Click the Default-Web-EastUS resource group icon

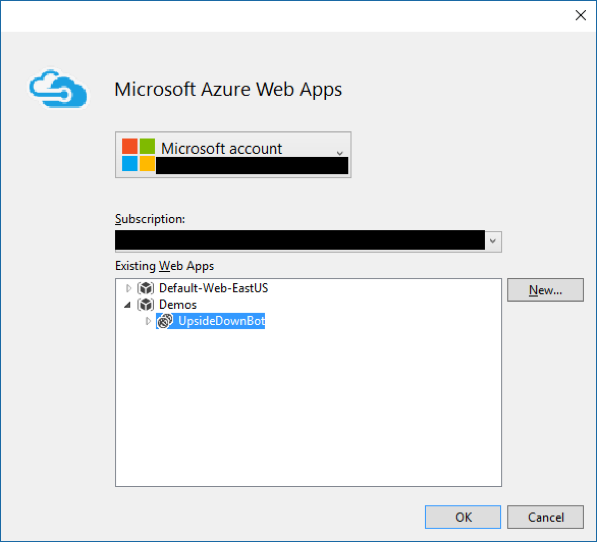(x=145, y=288)
